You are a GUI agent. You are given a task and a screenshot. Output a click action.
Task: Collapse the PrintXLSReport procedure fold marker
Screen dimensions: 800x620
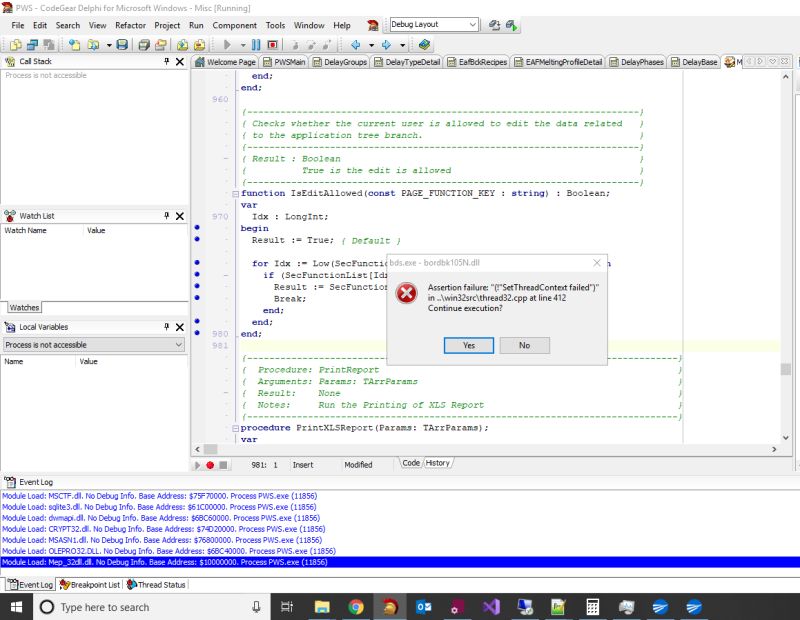[235, 427]
